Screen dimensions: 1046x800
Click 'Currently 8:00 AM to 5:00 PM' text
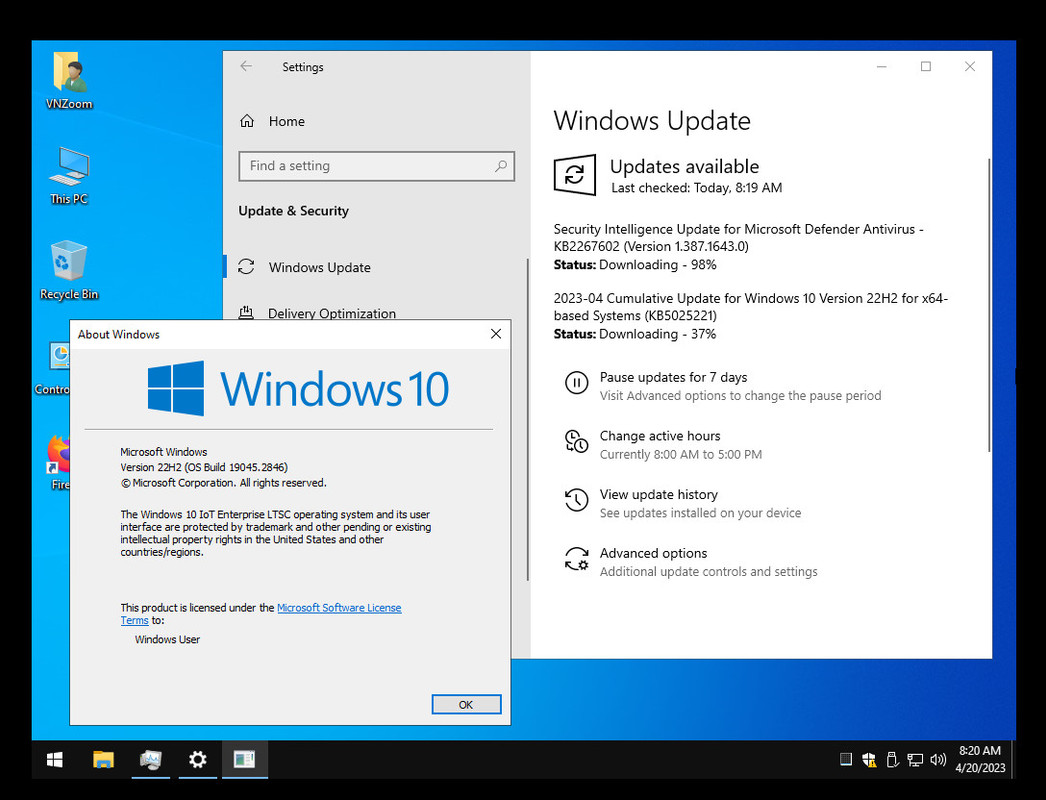click(680, 454)
